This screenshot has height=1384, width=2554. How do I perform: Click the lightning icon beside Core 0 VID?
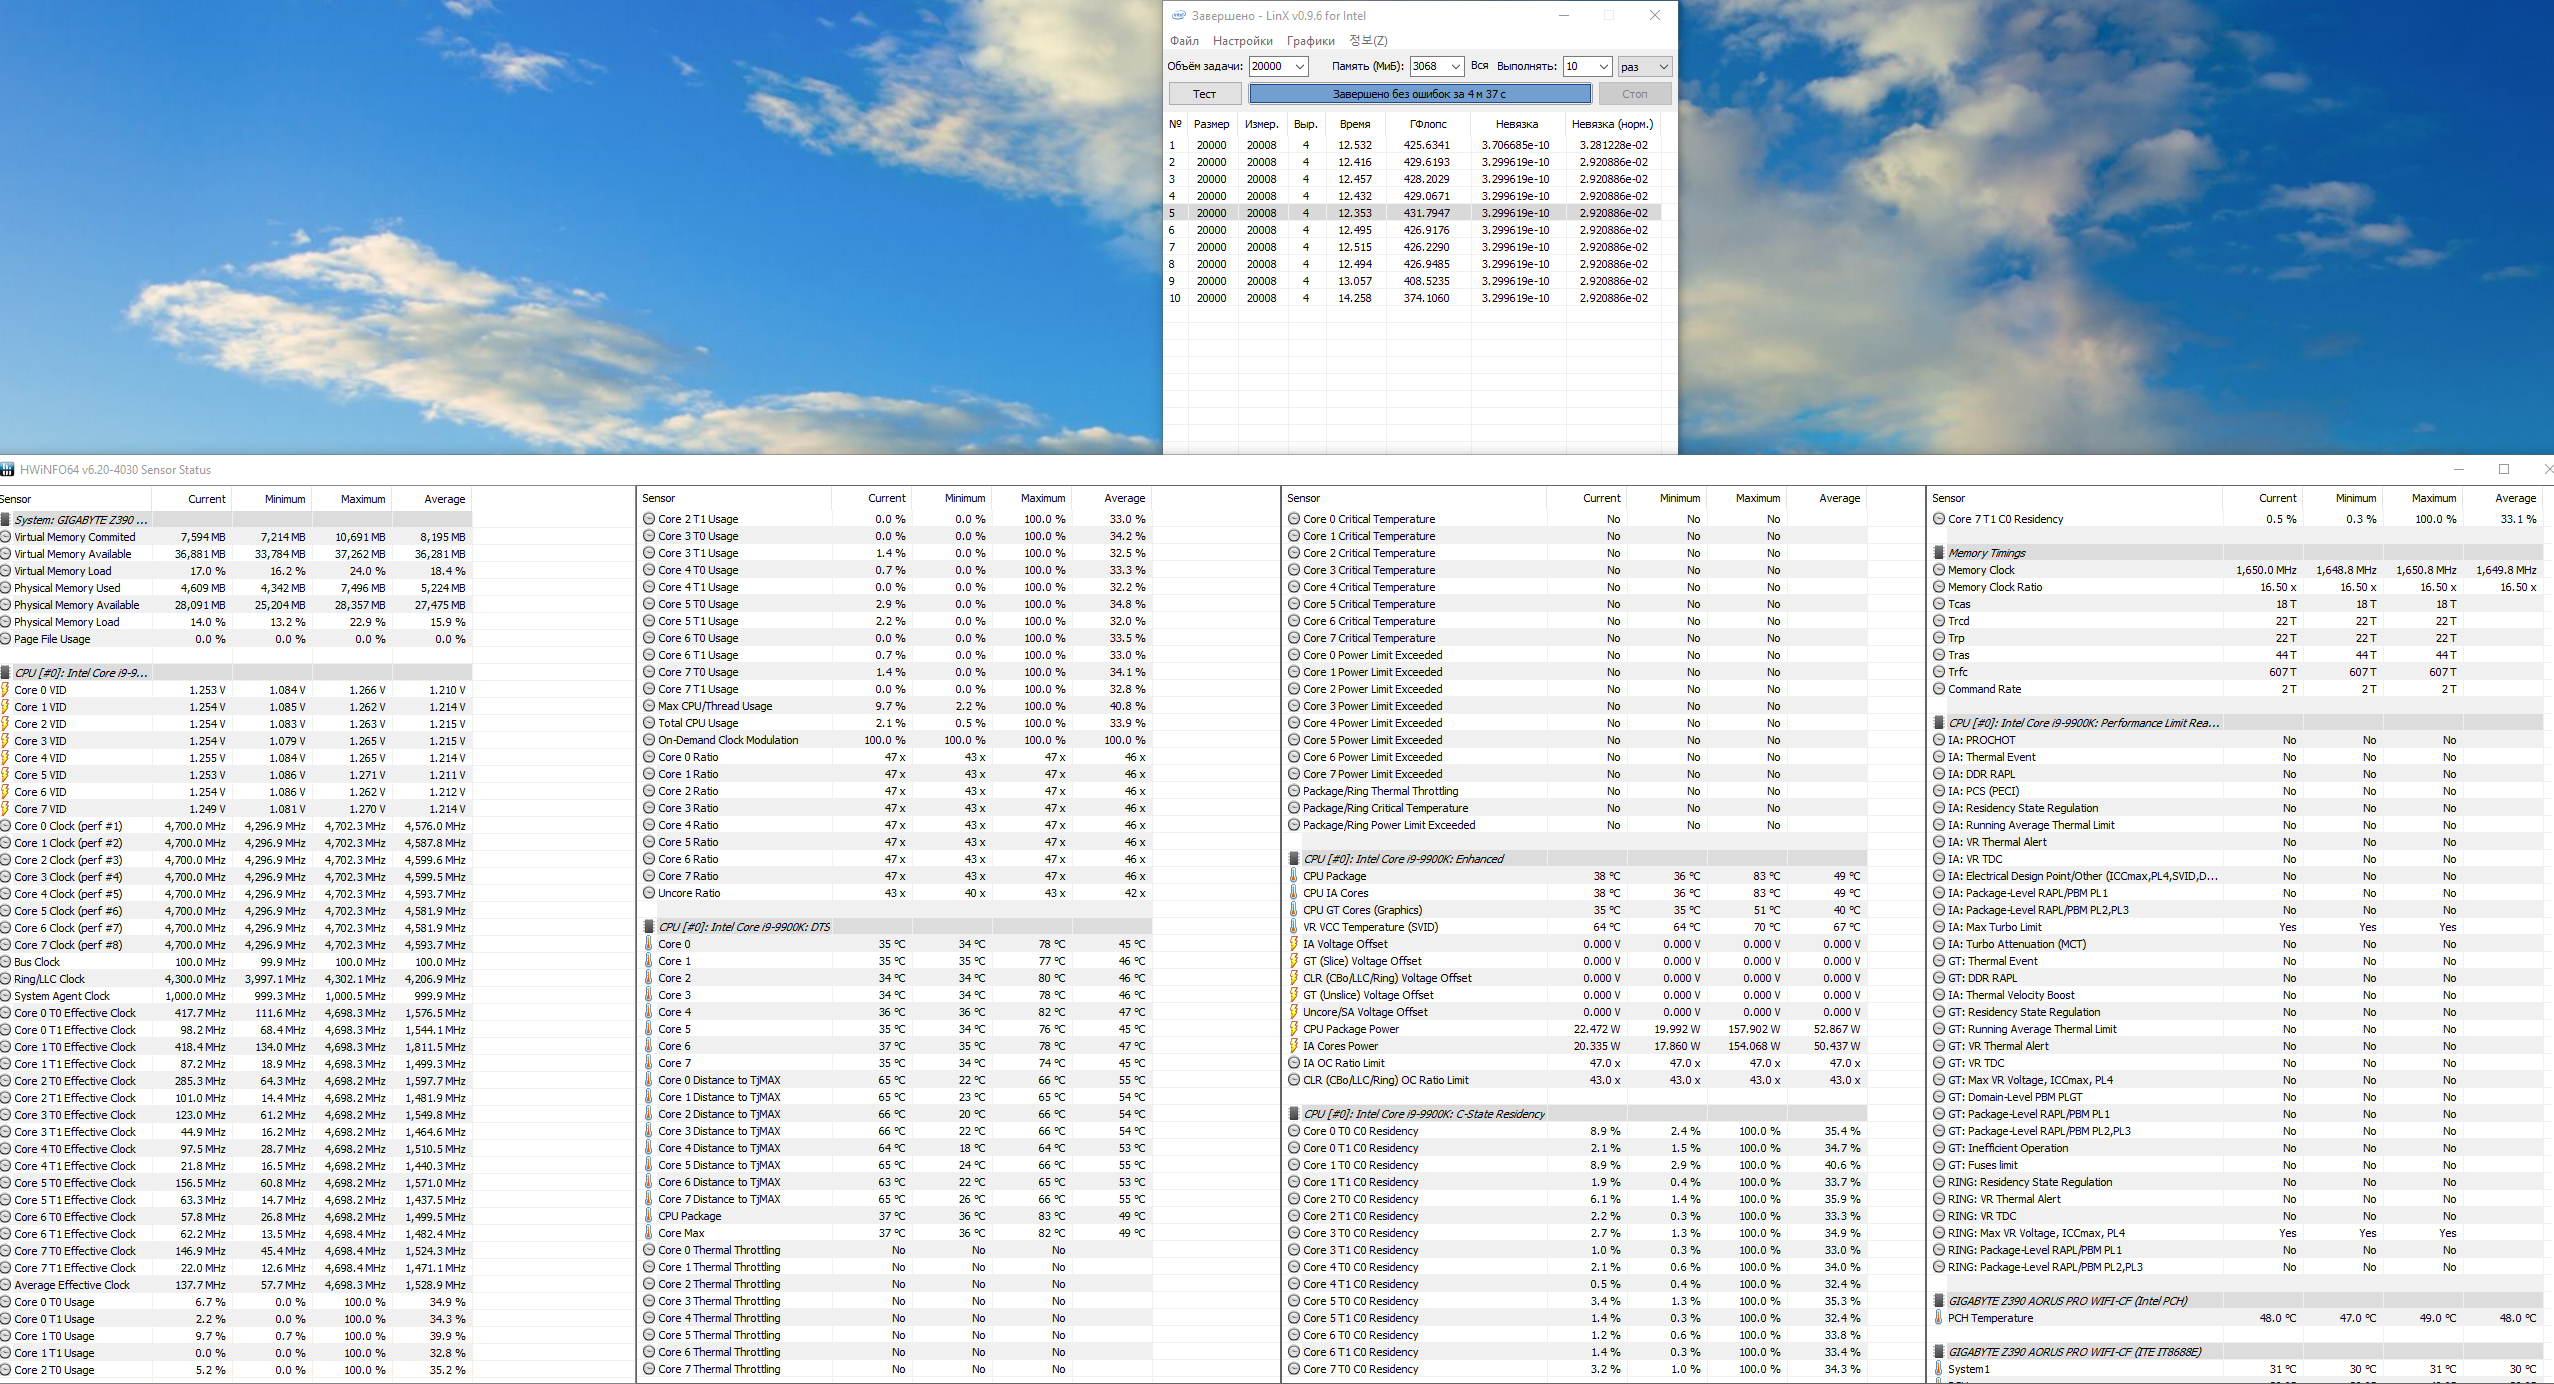[5, 690]
